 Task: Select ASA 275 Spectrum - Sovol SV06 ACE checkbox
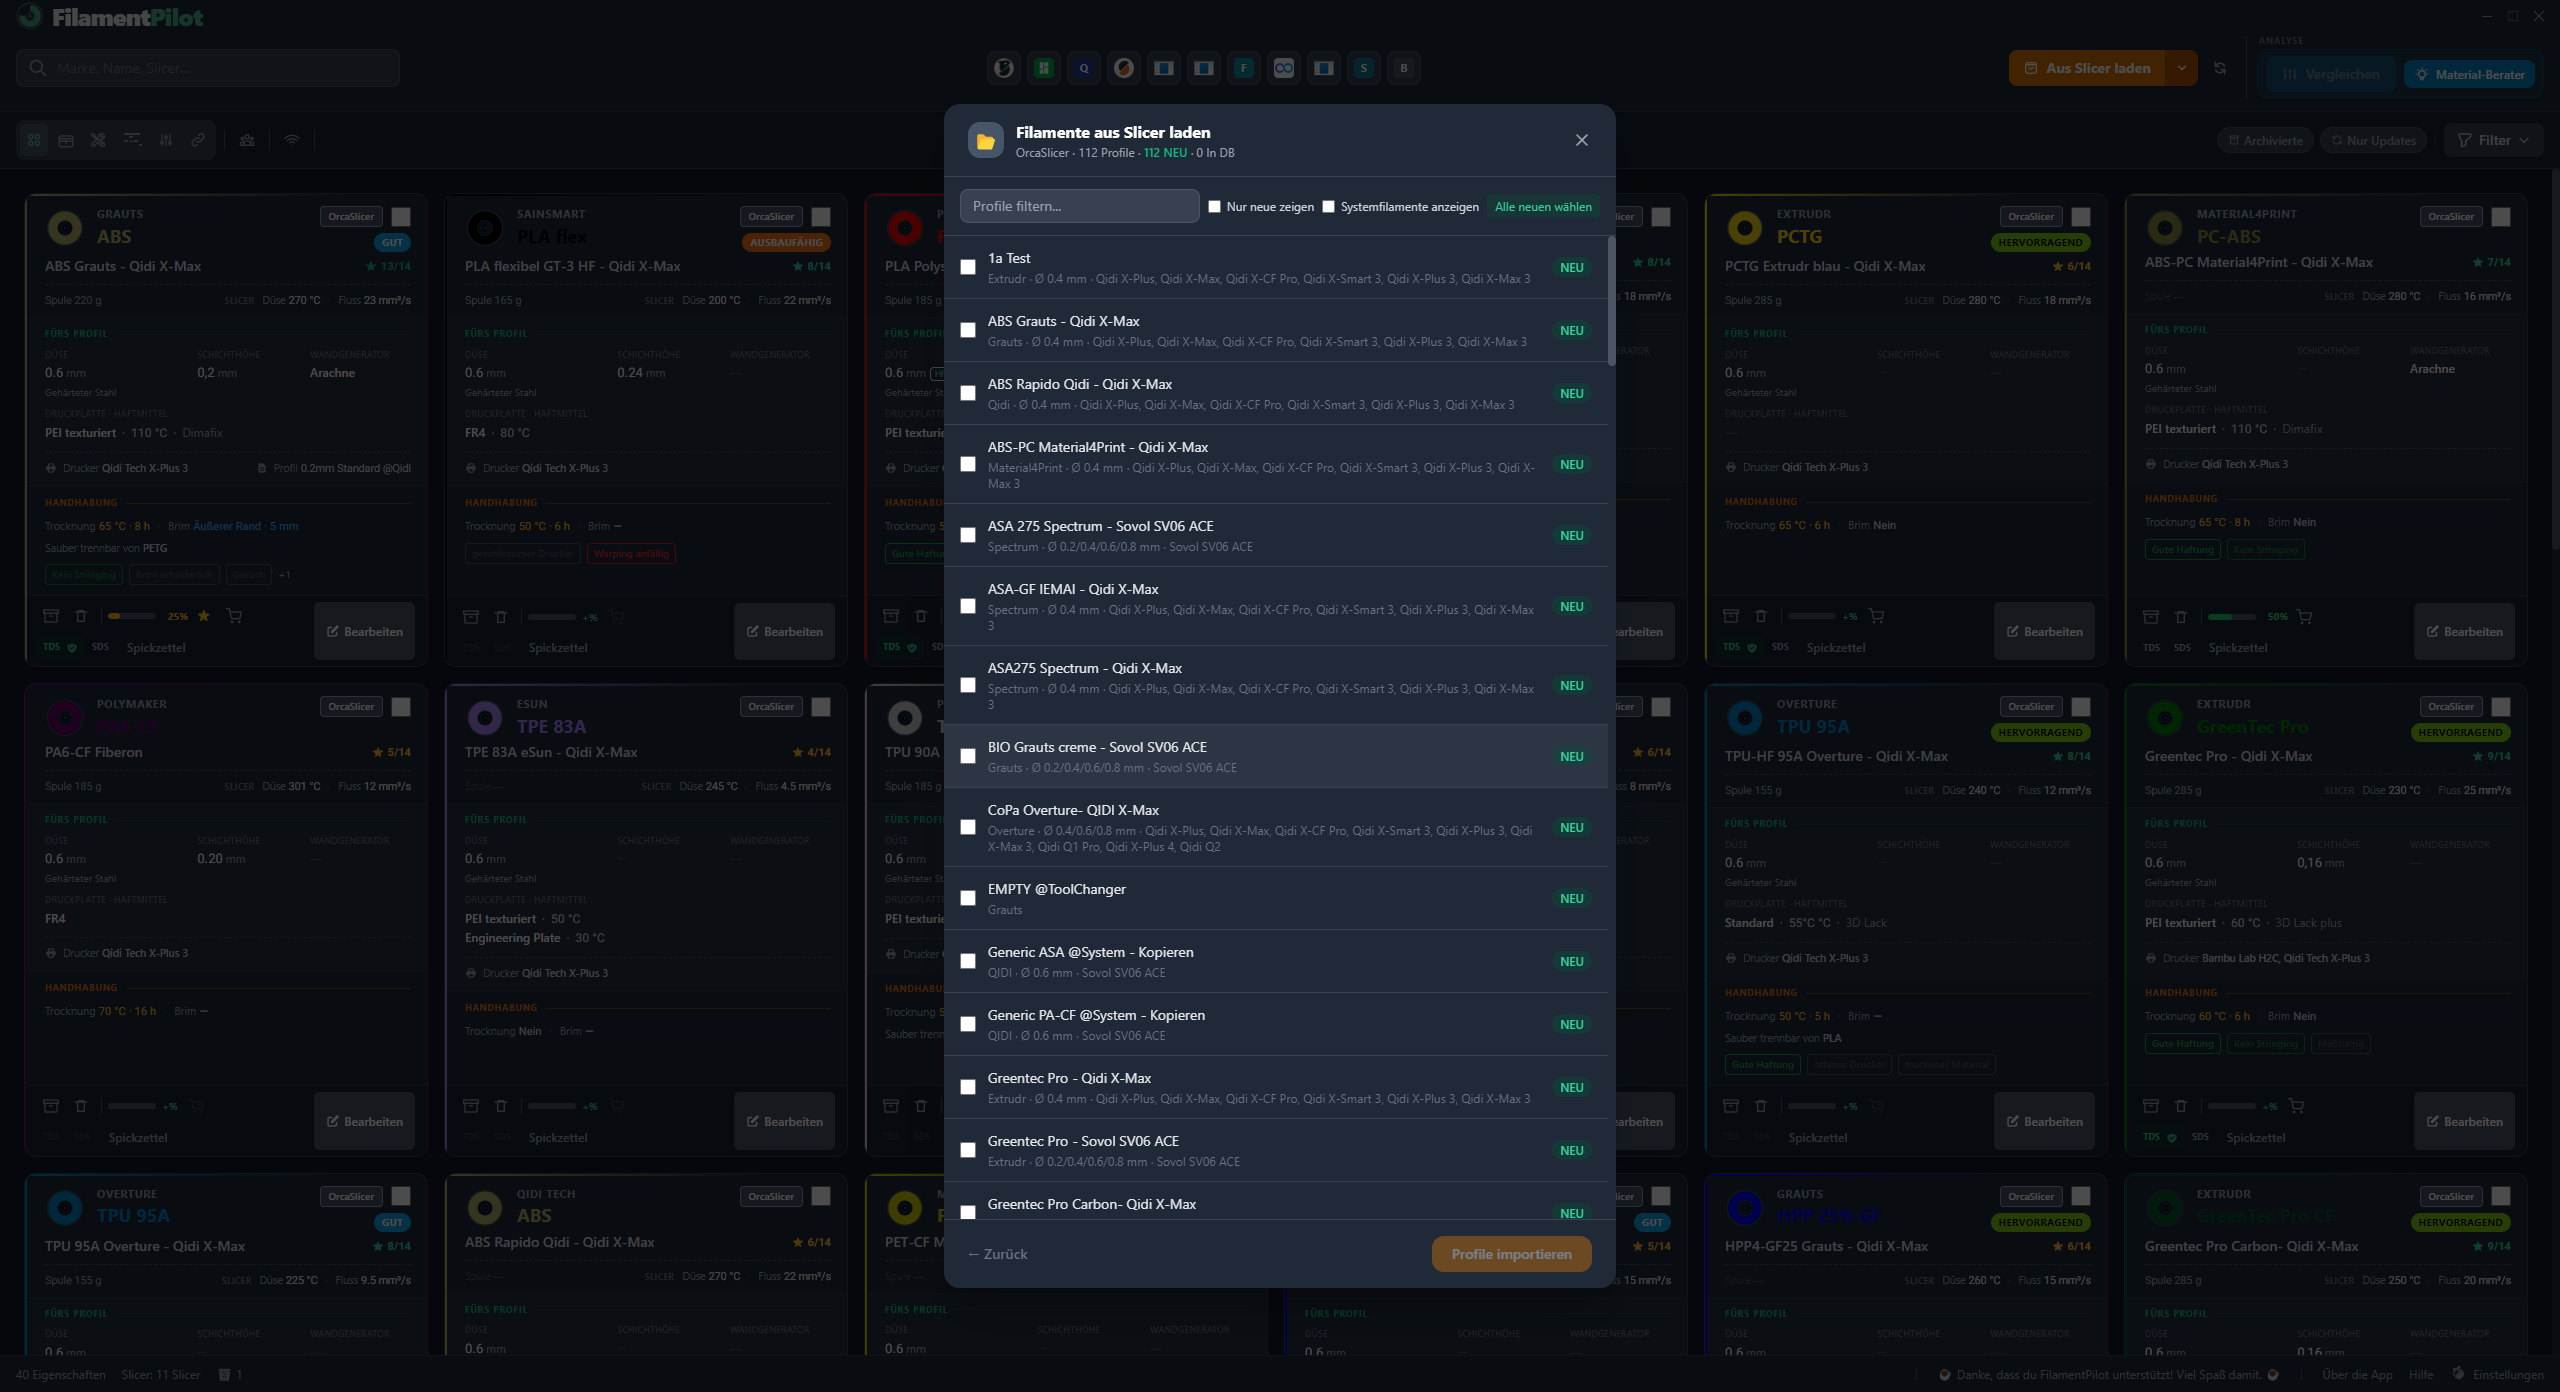(968, 535)
